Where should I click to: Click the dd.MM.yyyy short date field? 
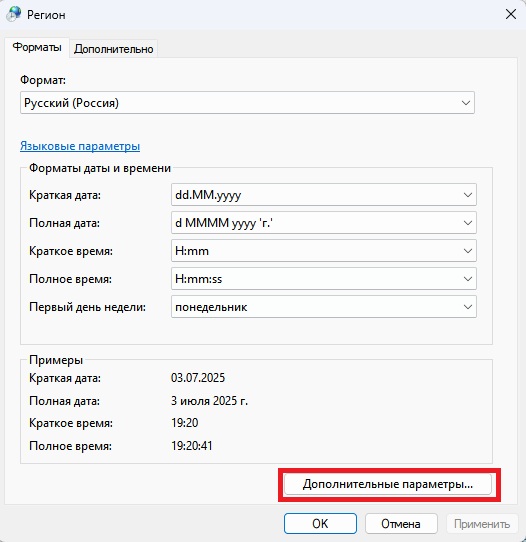coord(324,195)
